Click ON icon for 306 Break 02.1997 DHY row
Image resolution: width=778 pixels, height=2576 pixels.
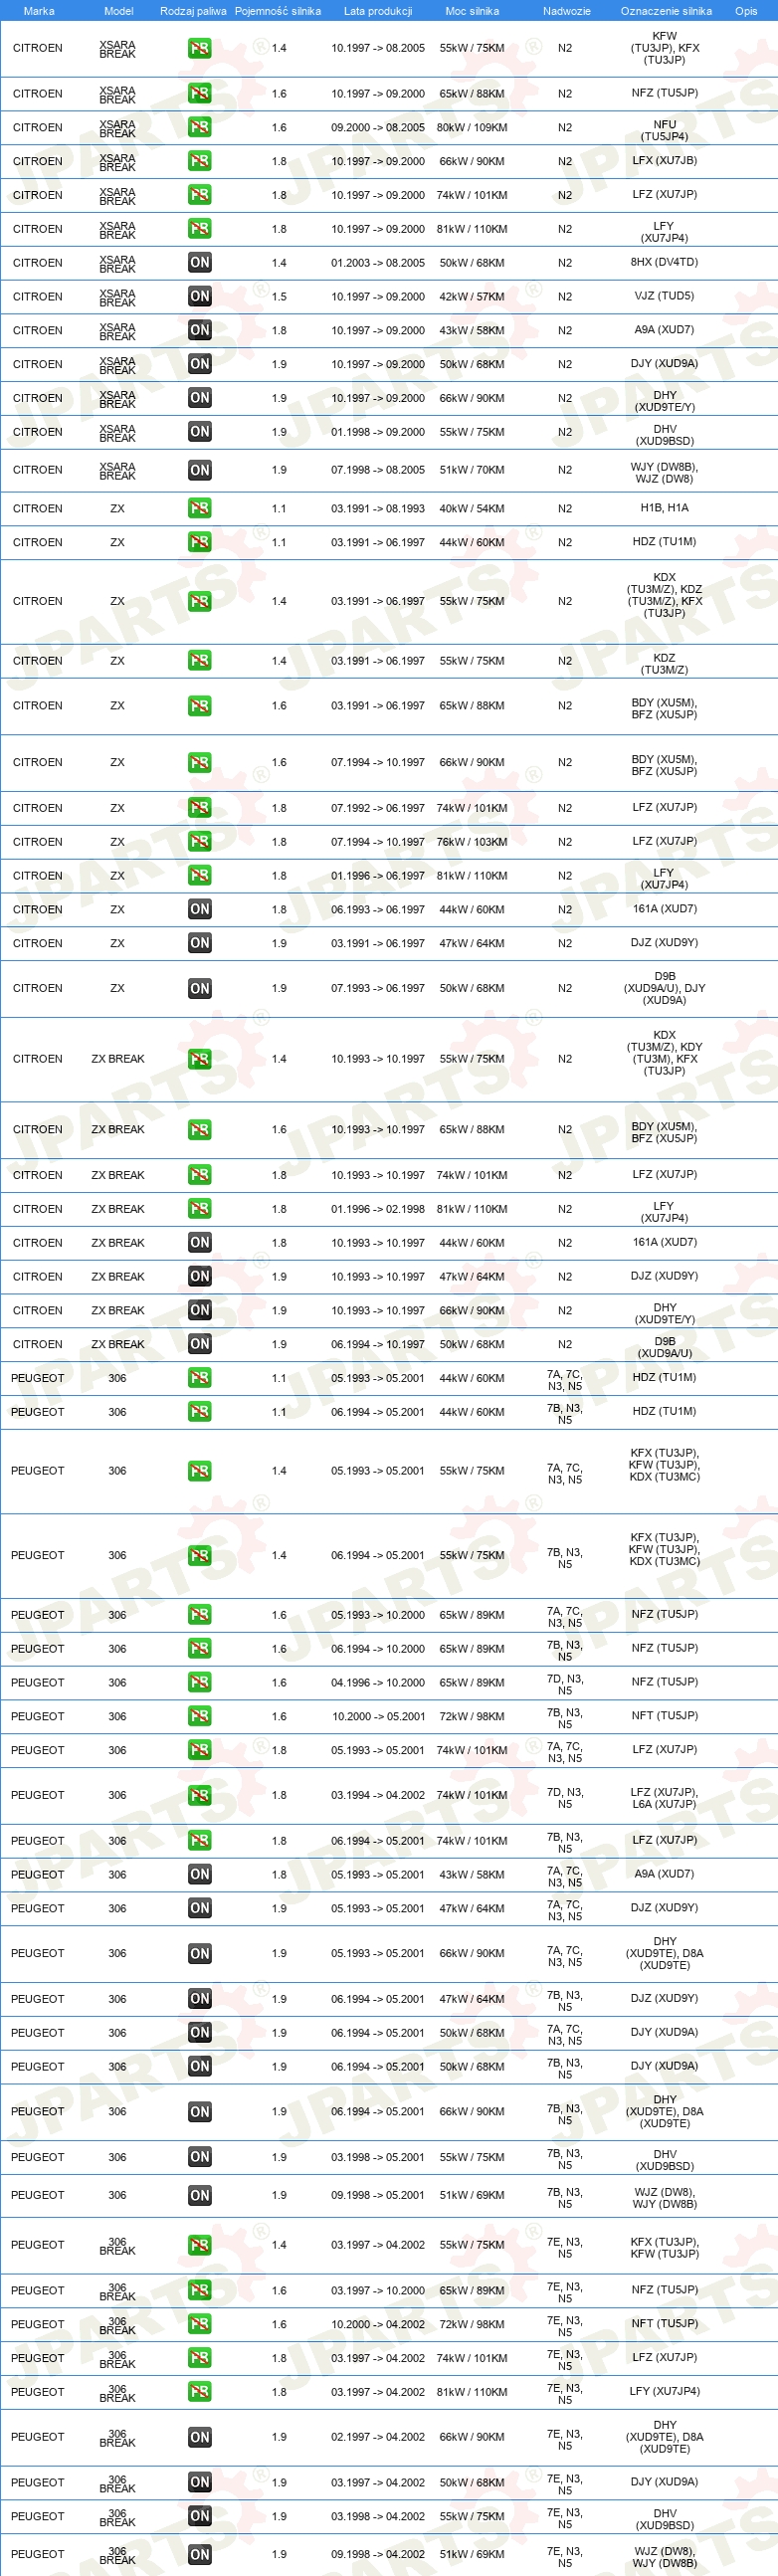200,2438
